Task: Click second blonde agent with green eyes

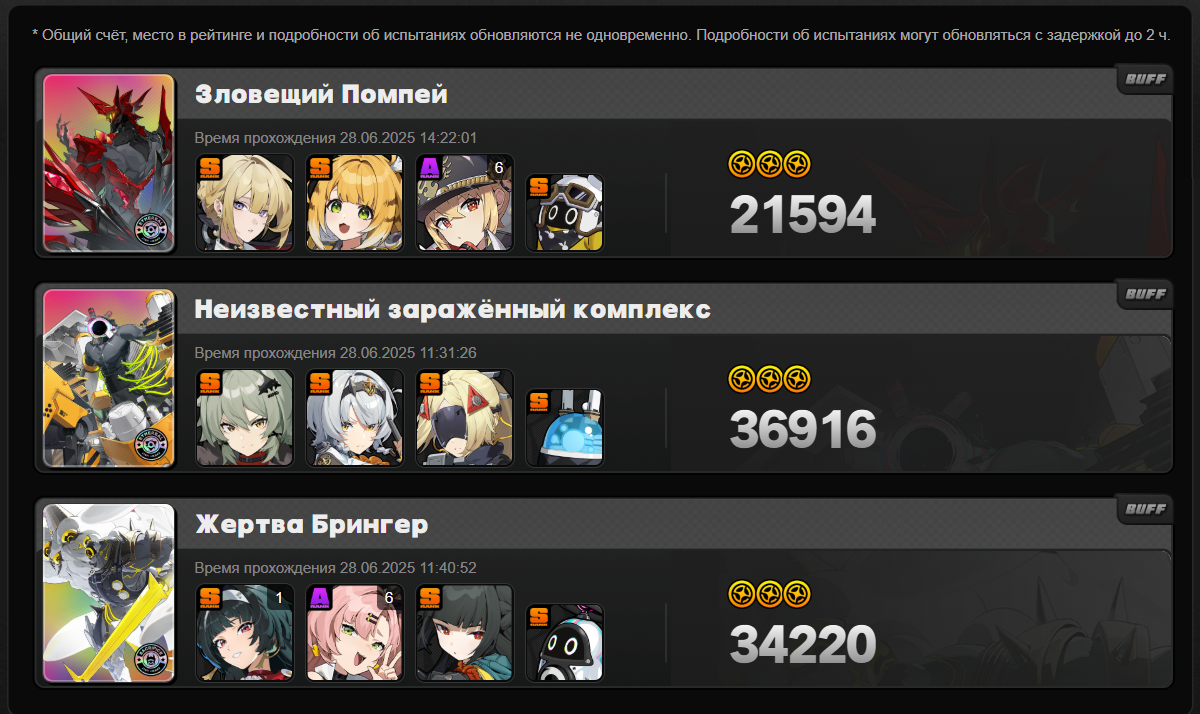Action: coord(355,202)
